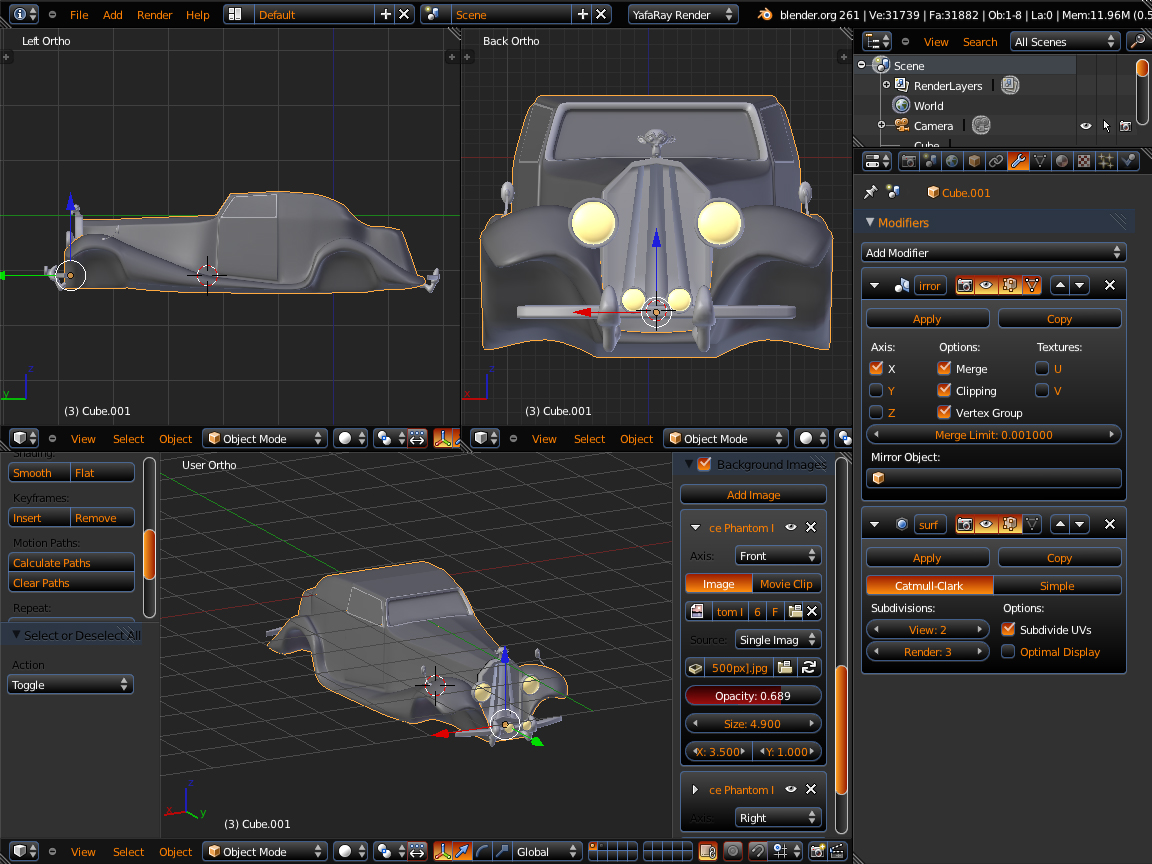Image resolution: width=1152 pixels, height=864 pixels.
Task: Open the Texture checkerboard tab
Action: 1084,161
